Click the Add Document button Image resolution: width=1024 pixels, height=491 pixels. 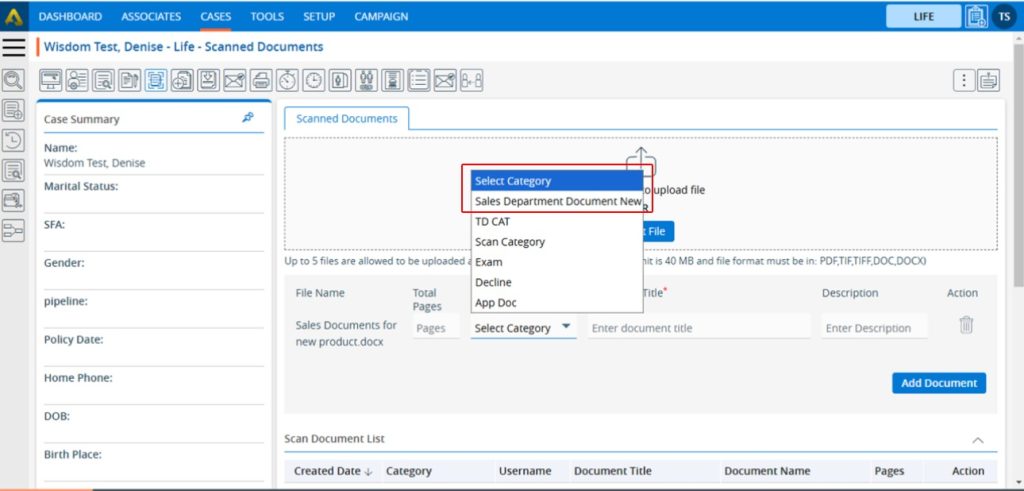click(938, 383)
